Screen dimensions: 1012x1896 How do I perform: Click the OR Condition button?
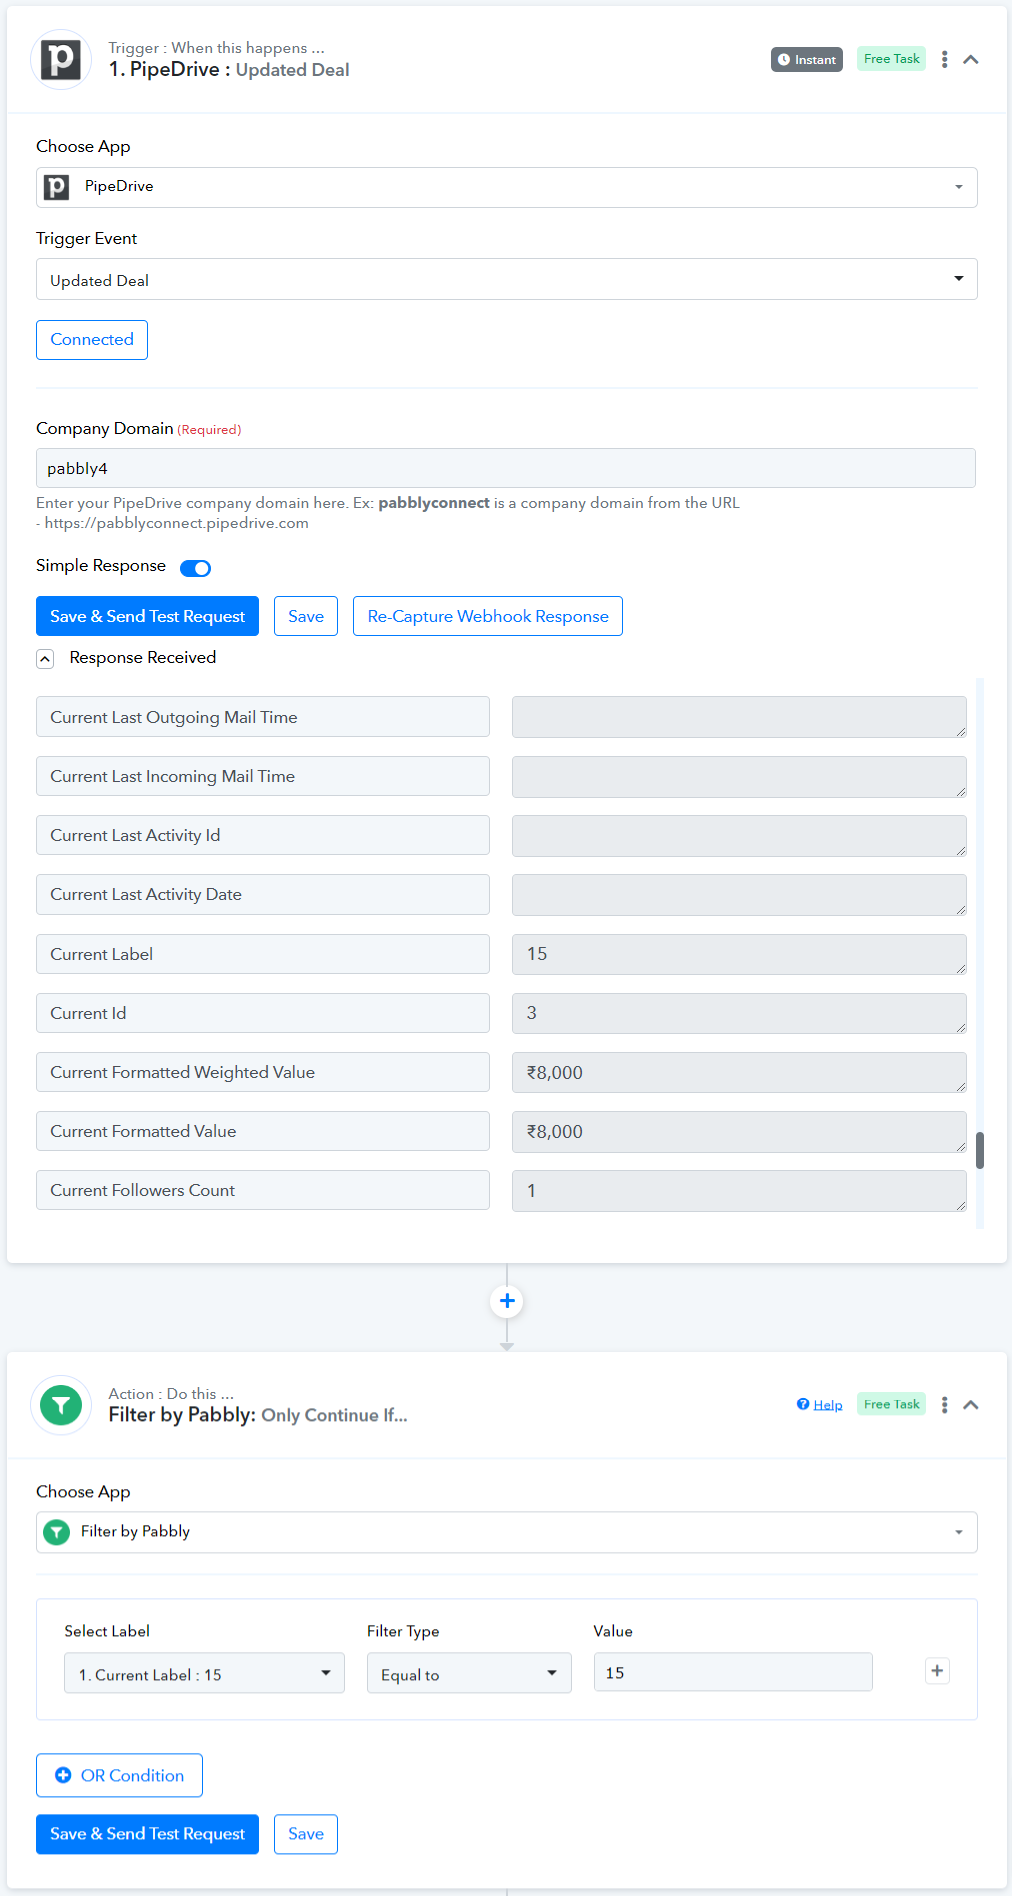point(119,1775)
